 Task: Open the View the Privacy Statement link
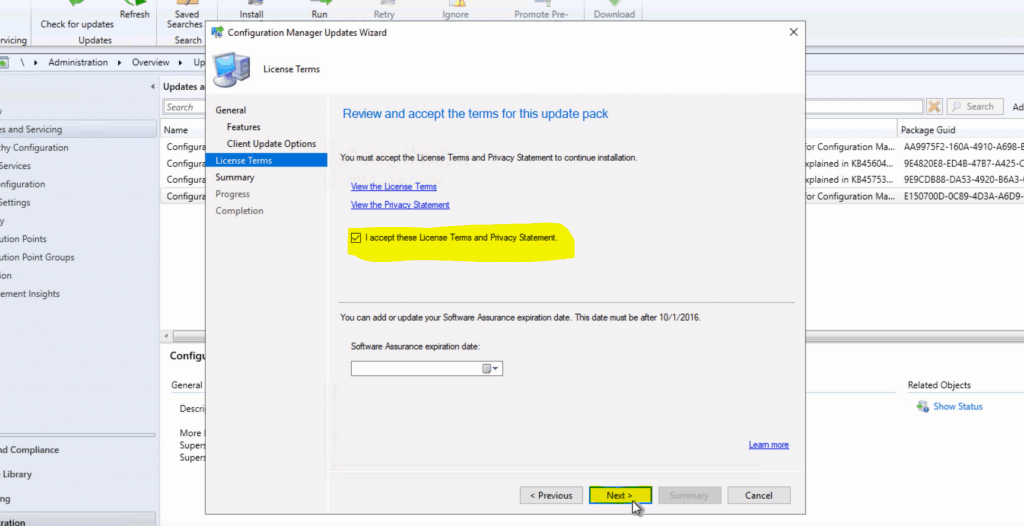click(400, 205)
